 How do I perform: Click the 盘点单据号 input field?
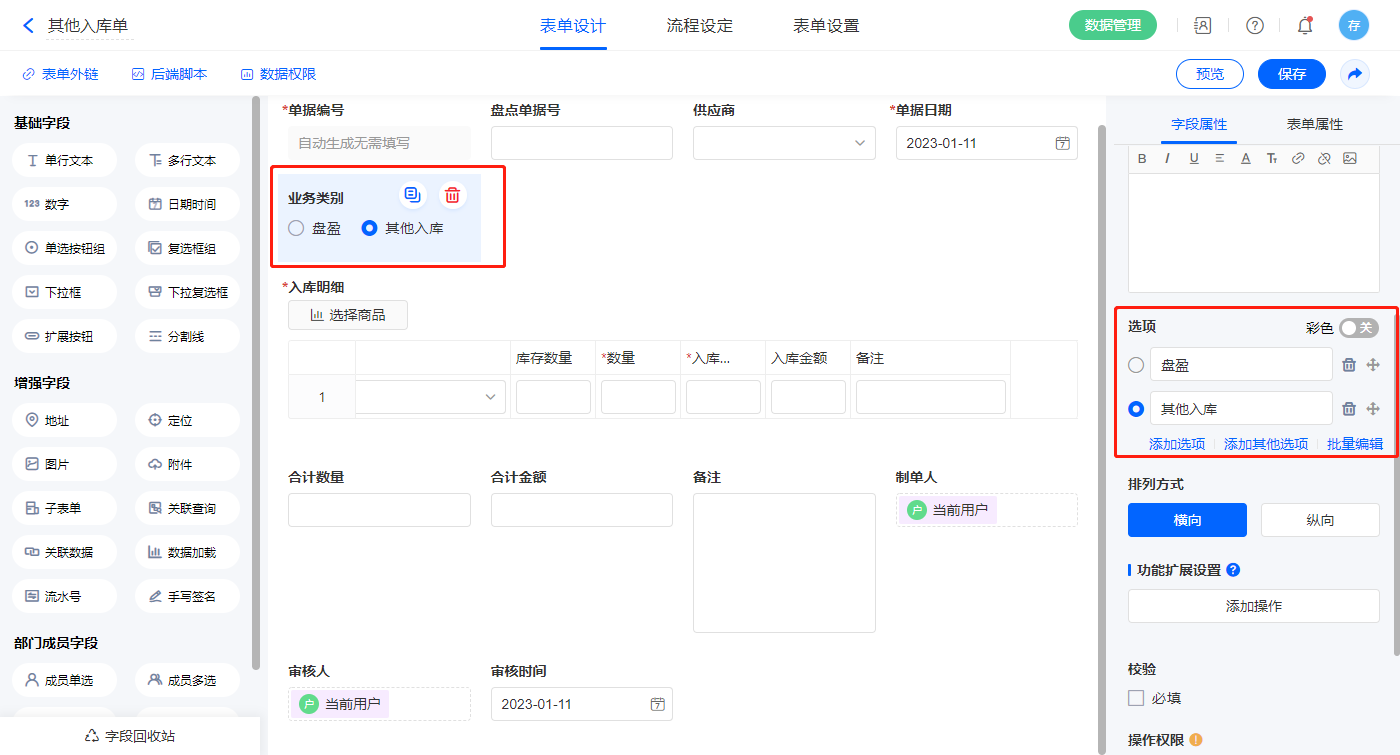(581, 143)
